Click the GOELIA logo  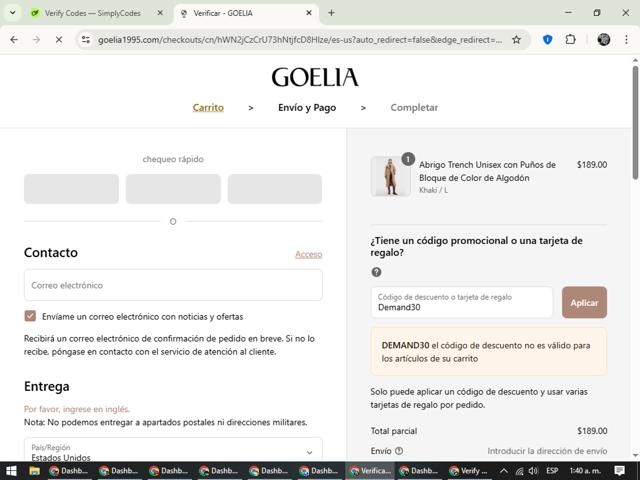tap(315, 77)
